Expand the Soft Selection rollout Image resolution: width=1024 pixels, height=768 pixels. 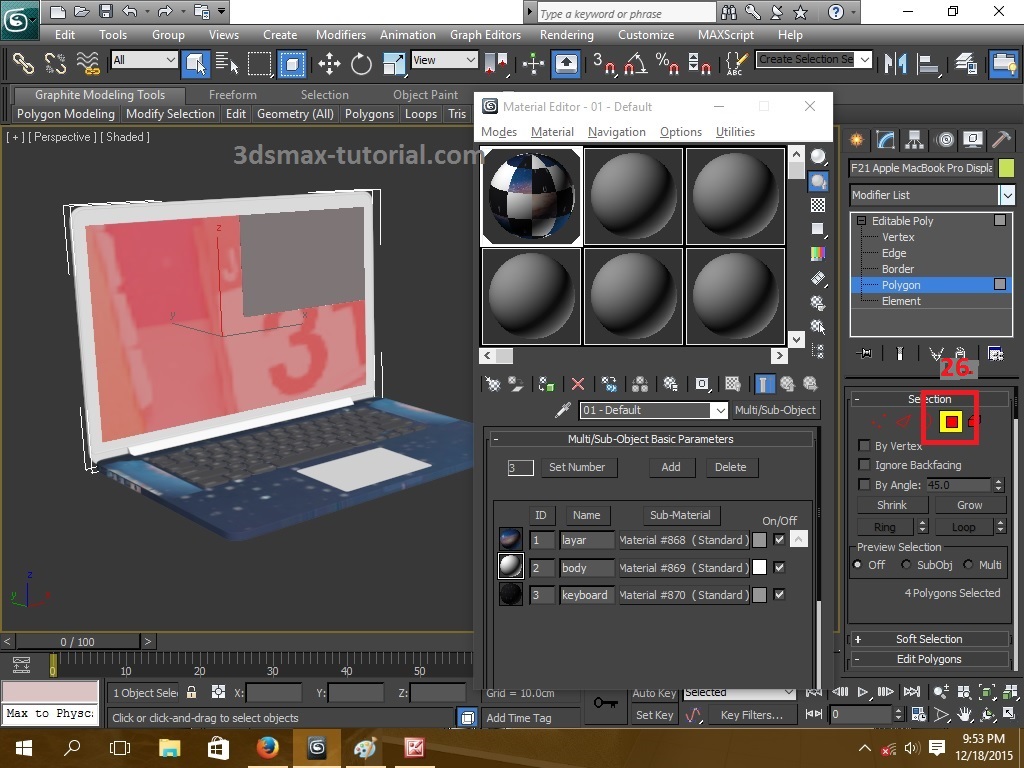(x=928, y=639)
